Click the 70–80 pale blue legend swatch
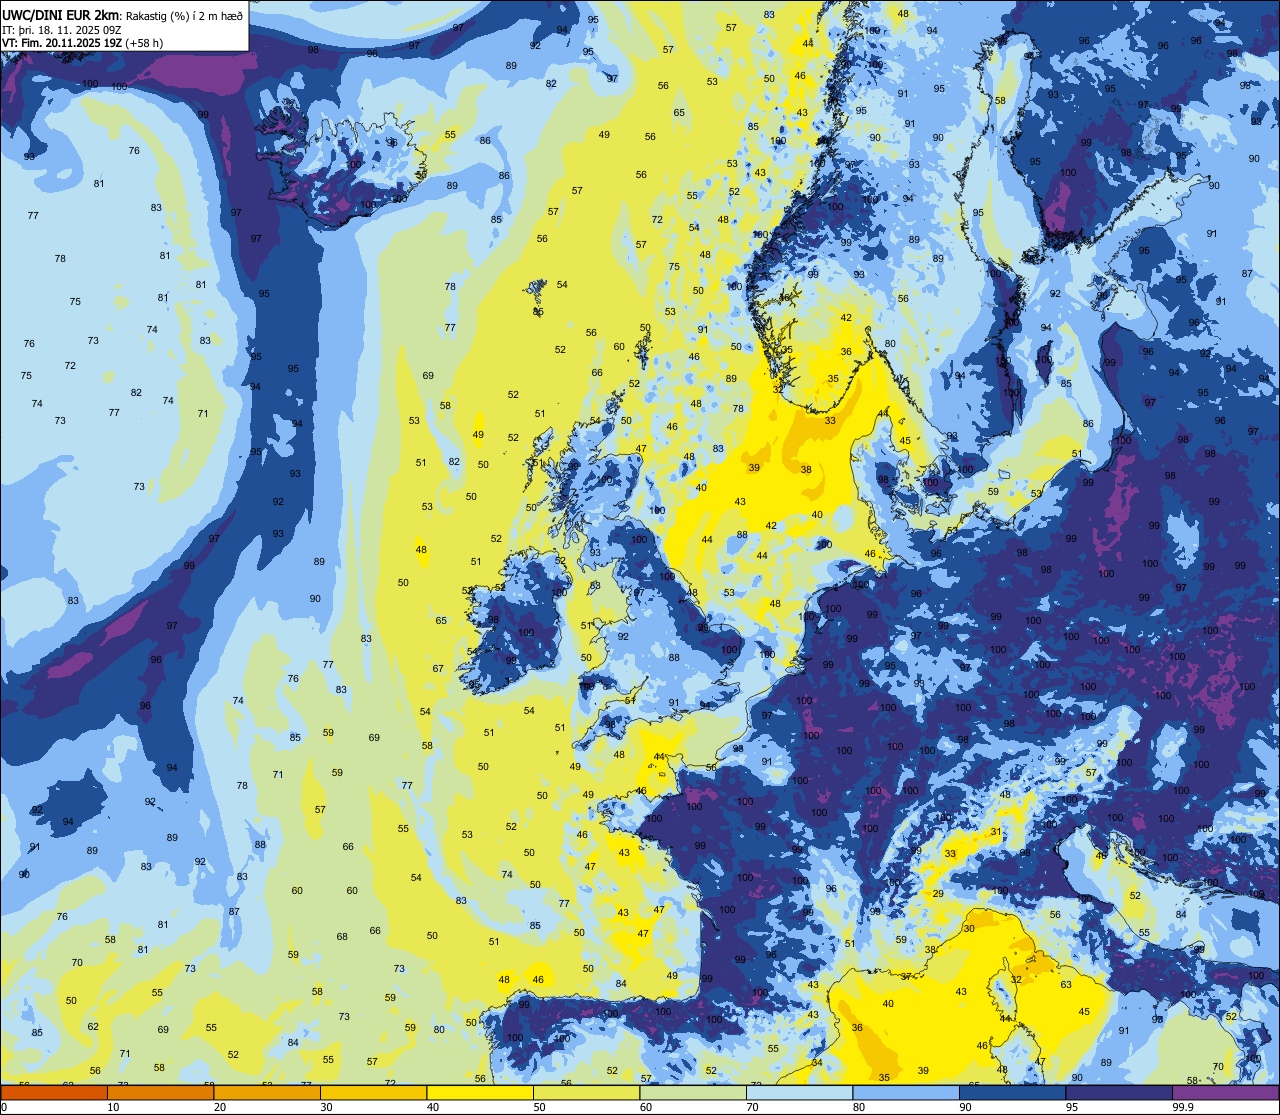Viewport: 1280px width, 1115px height. (x=799, y=1092)
